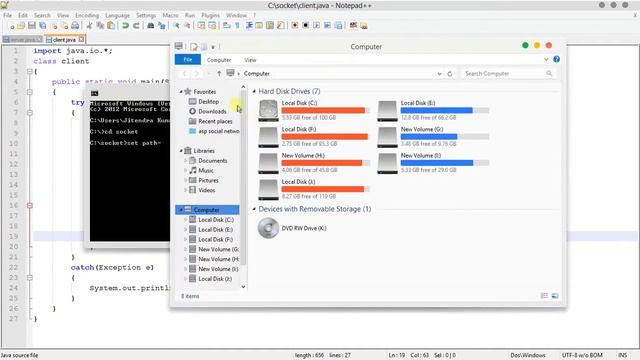This screenshot has height=360, width=640.
Task: Click navigation pane scrollbar down arrow
Action: (x=243, y=287)
